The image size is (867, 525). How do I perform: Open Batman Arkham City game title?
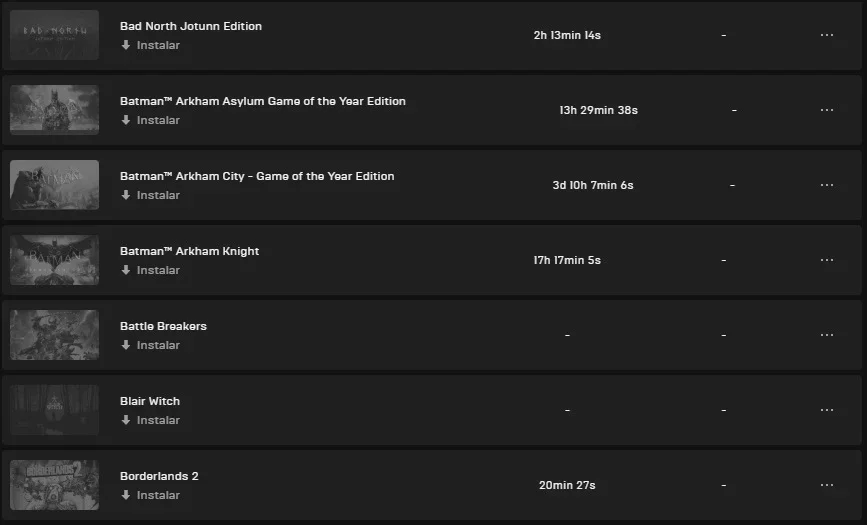point(257,176)
